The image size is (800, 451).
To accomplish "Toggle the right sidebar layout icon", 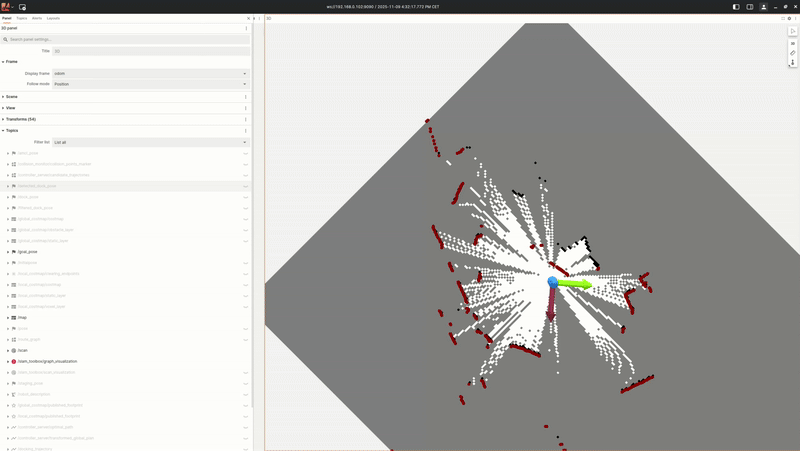I will click(750, 7).
